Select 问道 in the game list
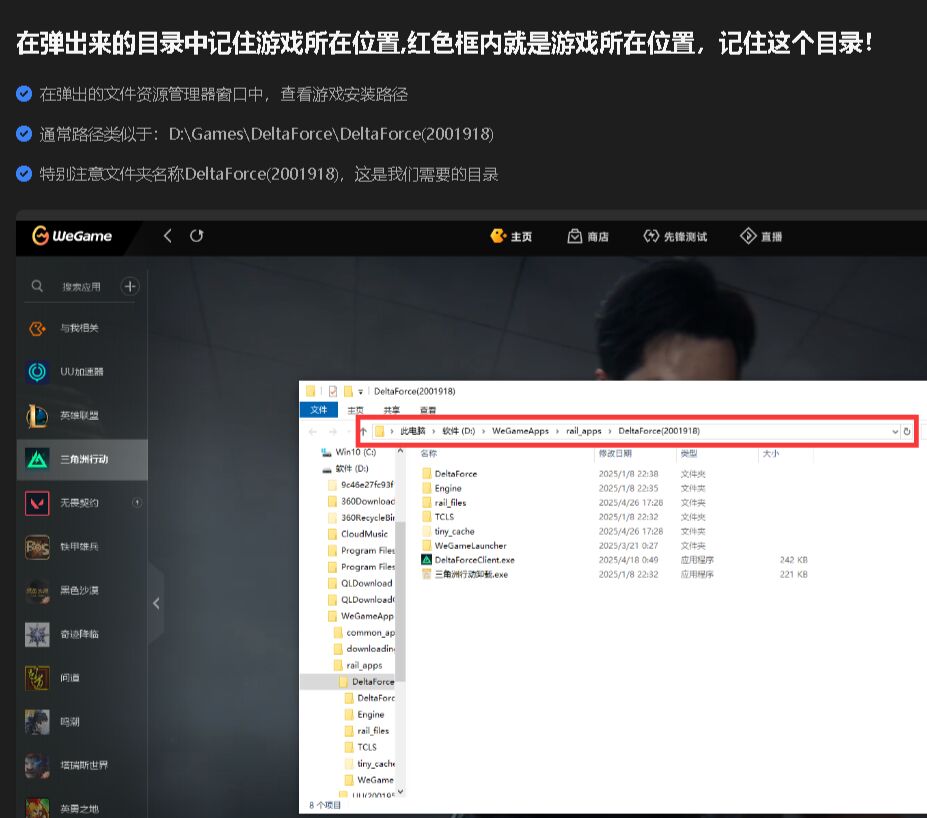The width and height of the screenshot is (927, 818). (x=82, y=678)
